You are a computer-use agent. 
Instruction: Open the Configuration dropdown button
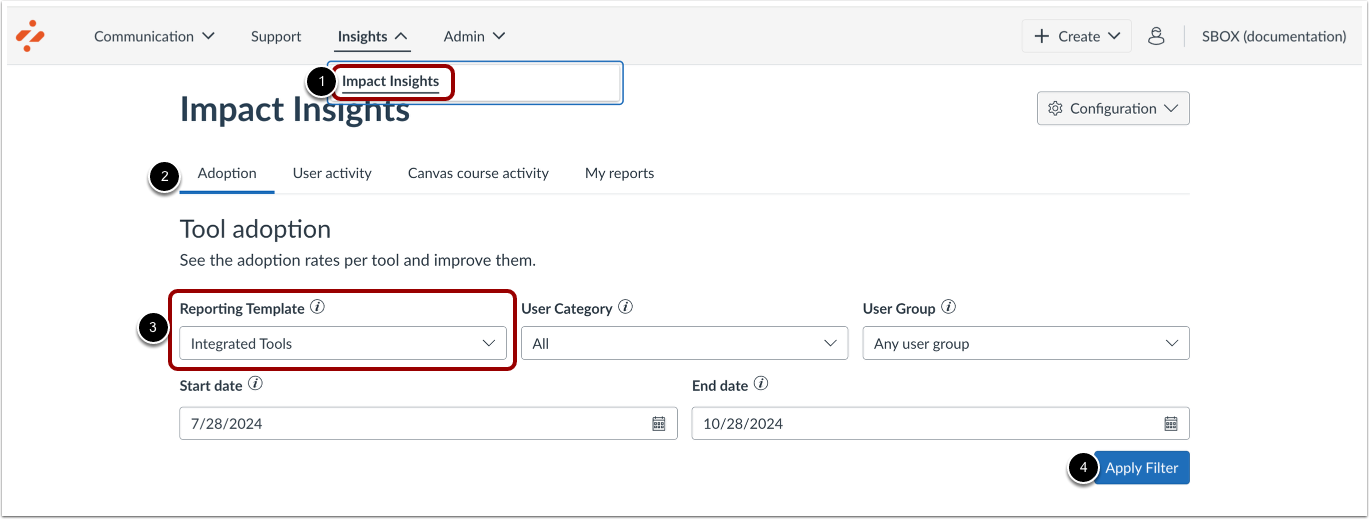(1113, 109)
